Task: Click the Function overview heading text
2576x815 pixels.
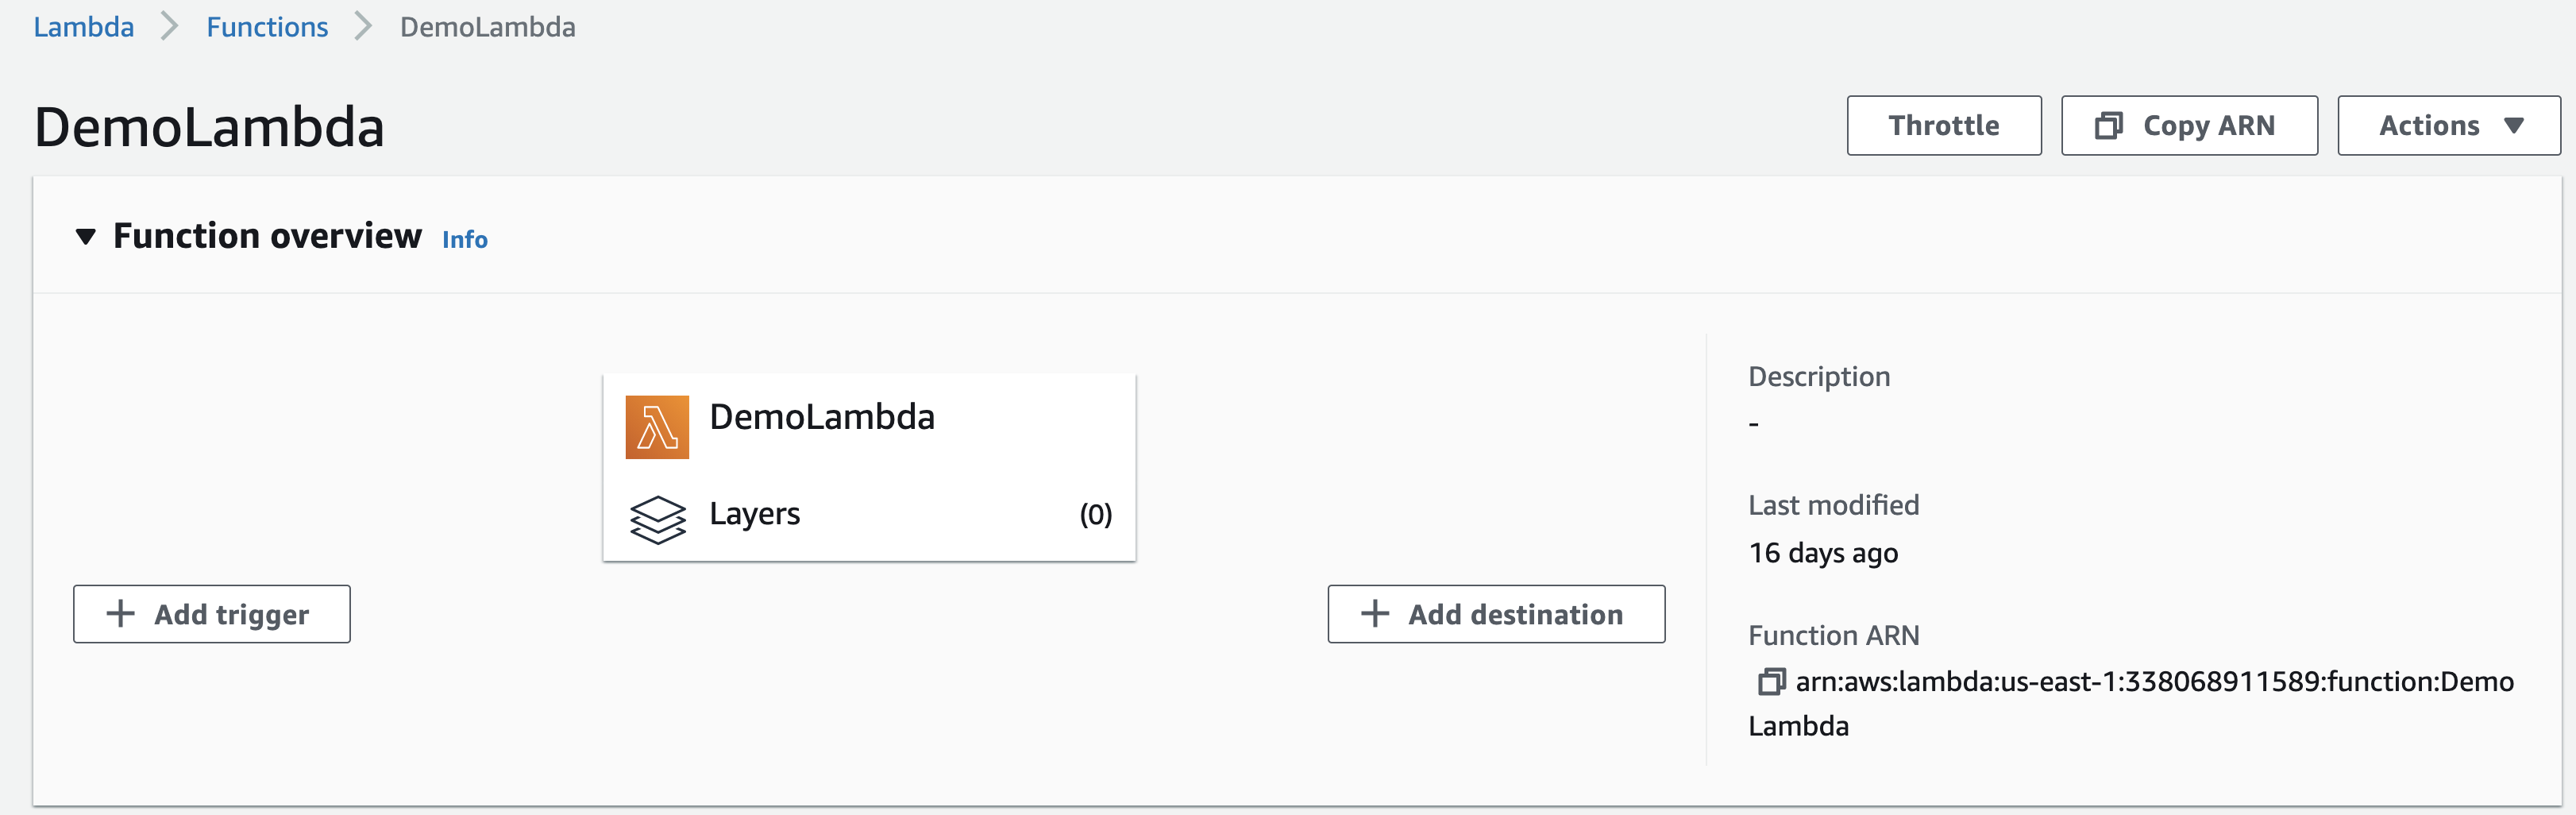Action: 267,236
